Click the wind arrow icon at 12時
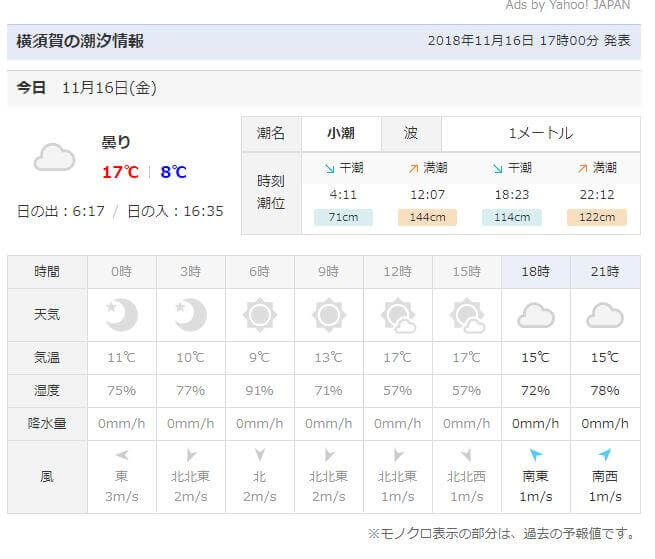The width and height of the screenshot is (655, 559). 398,455
